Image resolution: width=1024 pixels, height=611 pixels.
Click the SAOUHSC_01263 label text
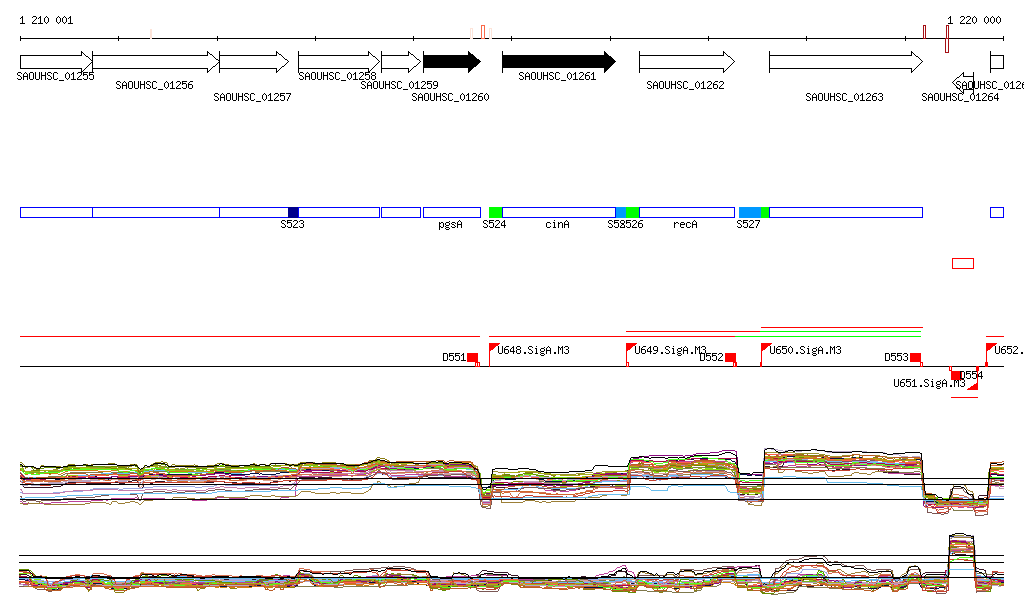[x=844, y=97]
